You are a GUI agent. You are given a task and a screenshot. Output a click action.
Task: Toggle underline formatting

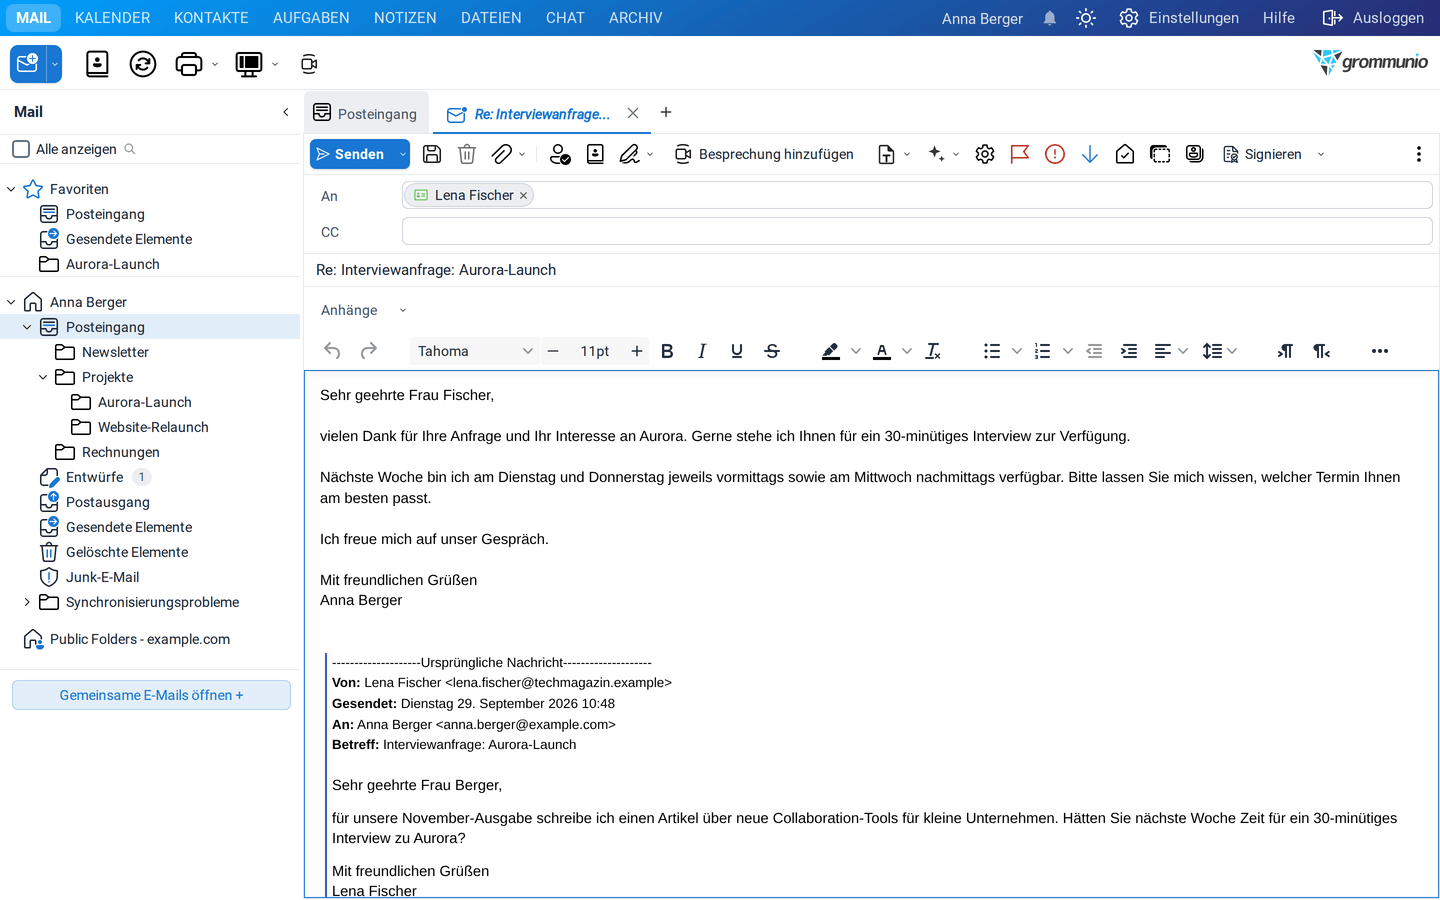[x=737, y=351]
